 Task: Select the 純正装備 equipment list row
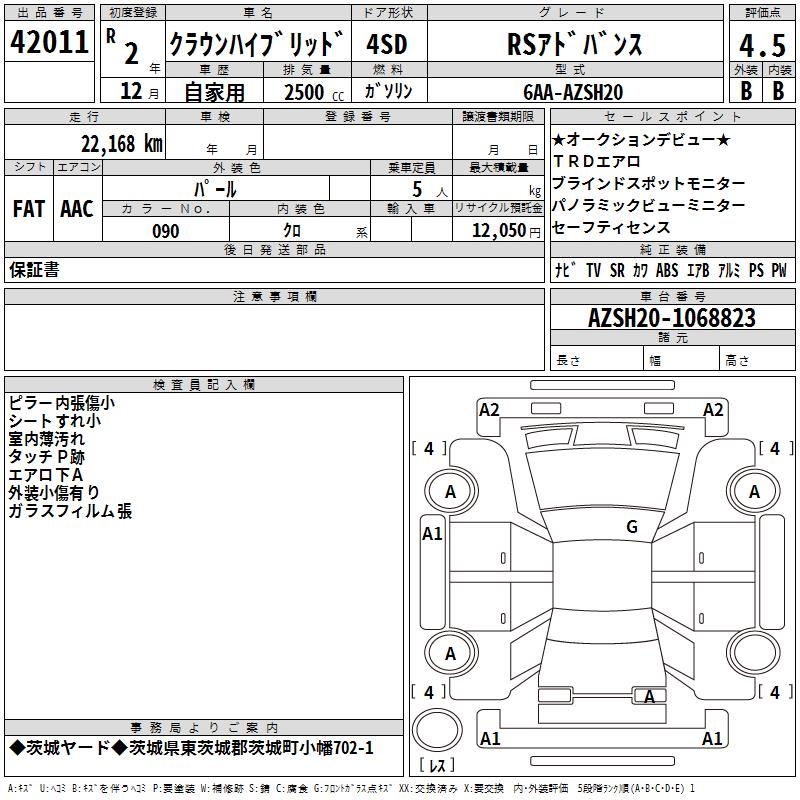(x=672, y=270)
